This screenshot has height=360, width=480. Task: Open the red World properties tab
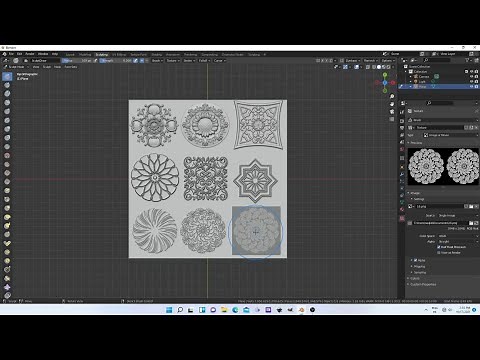pos(402,149)
